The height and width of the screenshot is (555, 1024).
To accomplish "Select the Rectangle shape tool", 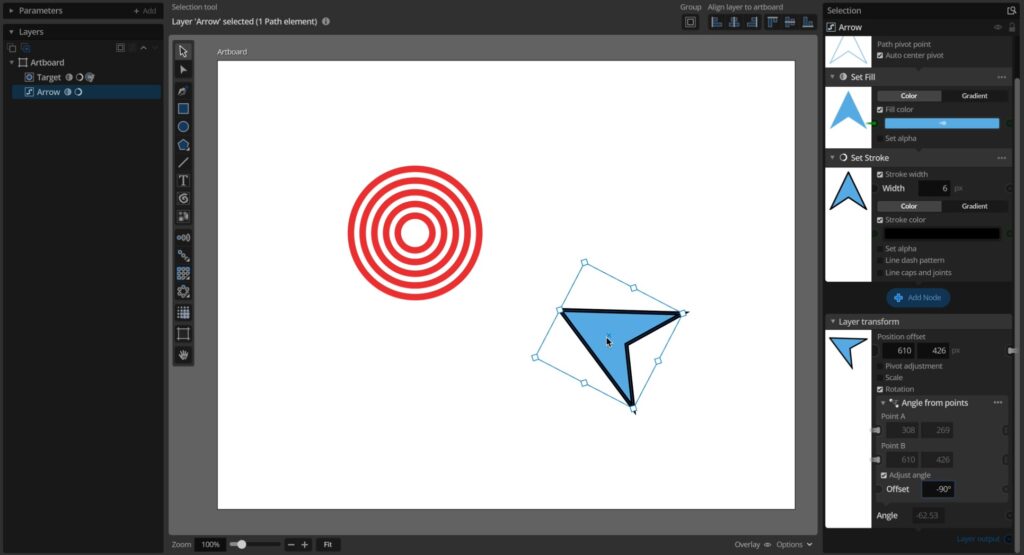I will pyautogui.click(x=183, y=109).
